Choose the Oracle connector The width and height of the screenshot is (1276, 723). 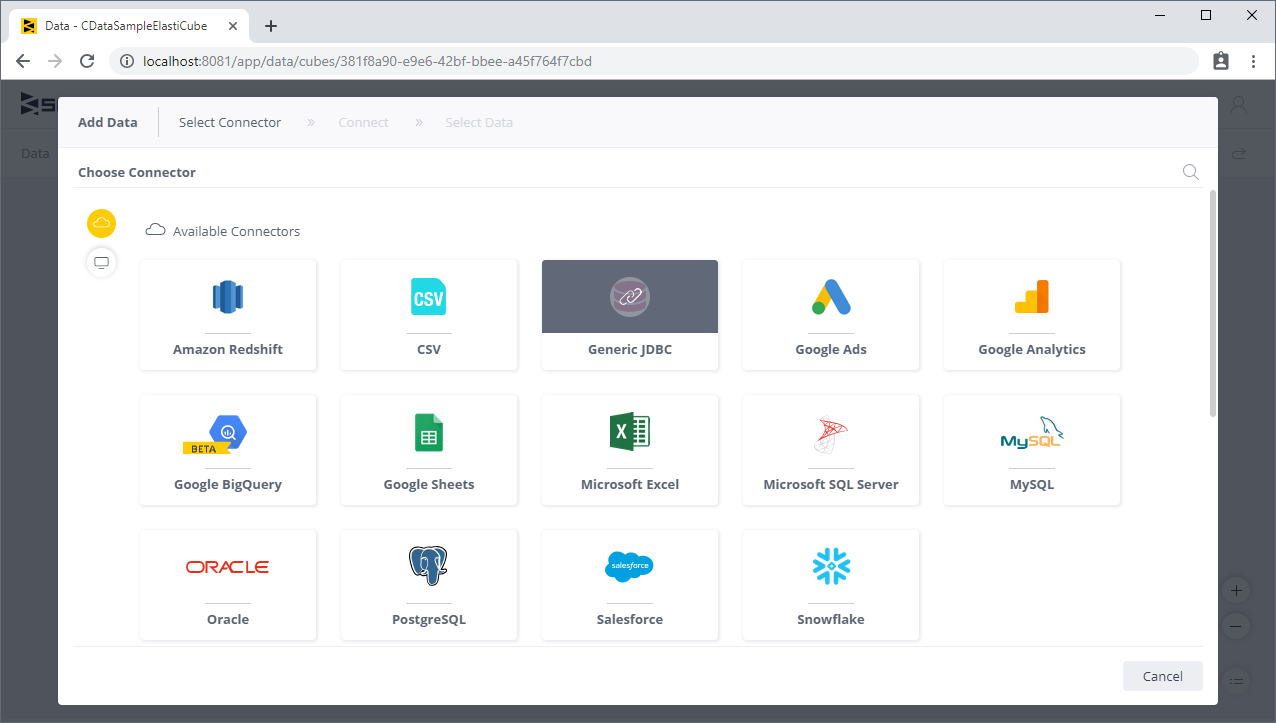[228, 584]
